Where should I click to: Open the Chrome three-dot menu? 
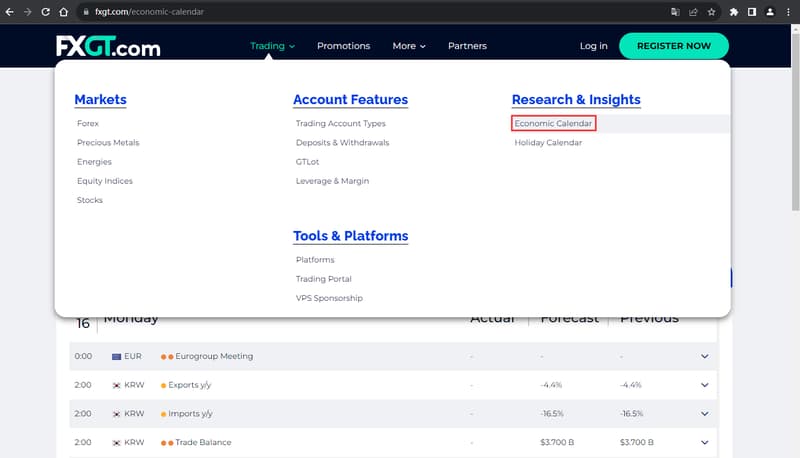click(x=787, y=12)
